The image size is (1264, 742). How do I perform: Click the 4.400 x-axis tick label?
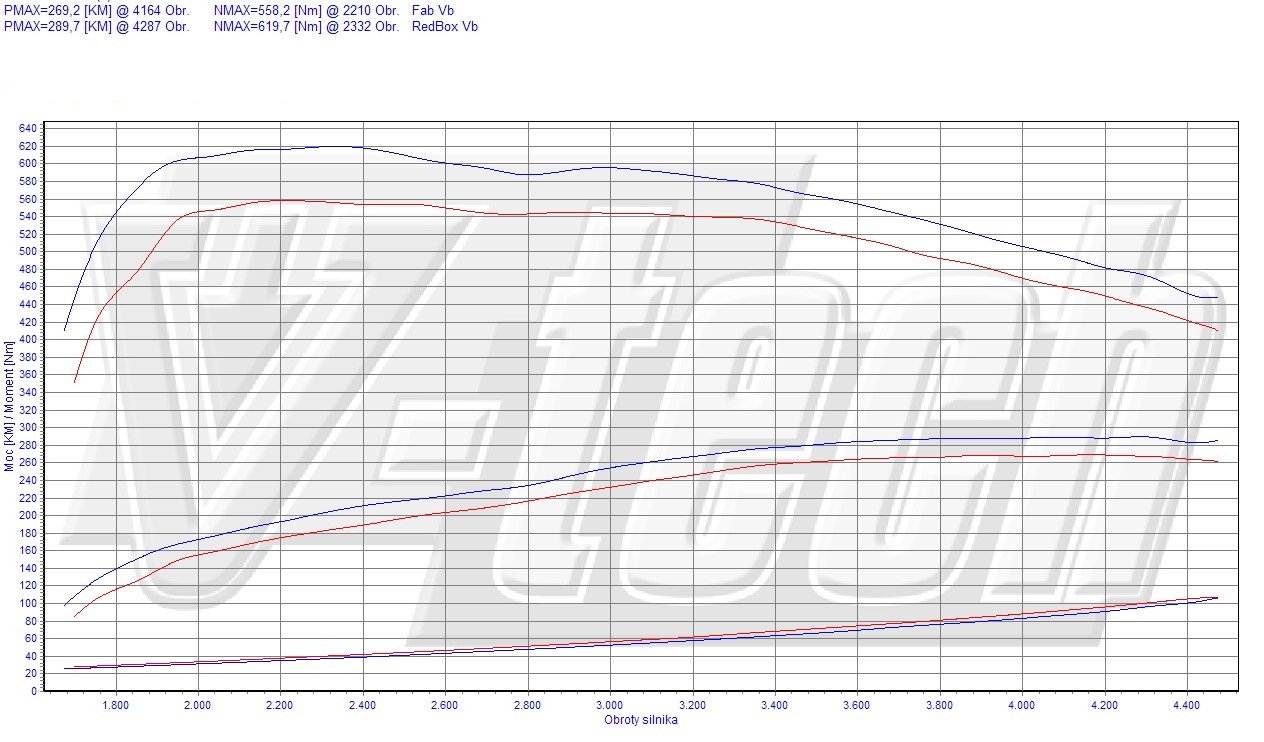coord(1187,706)
